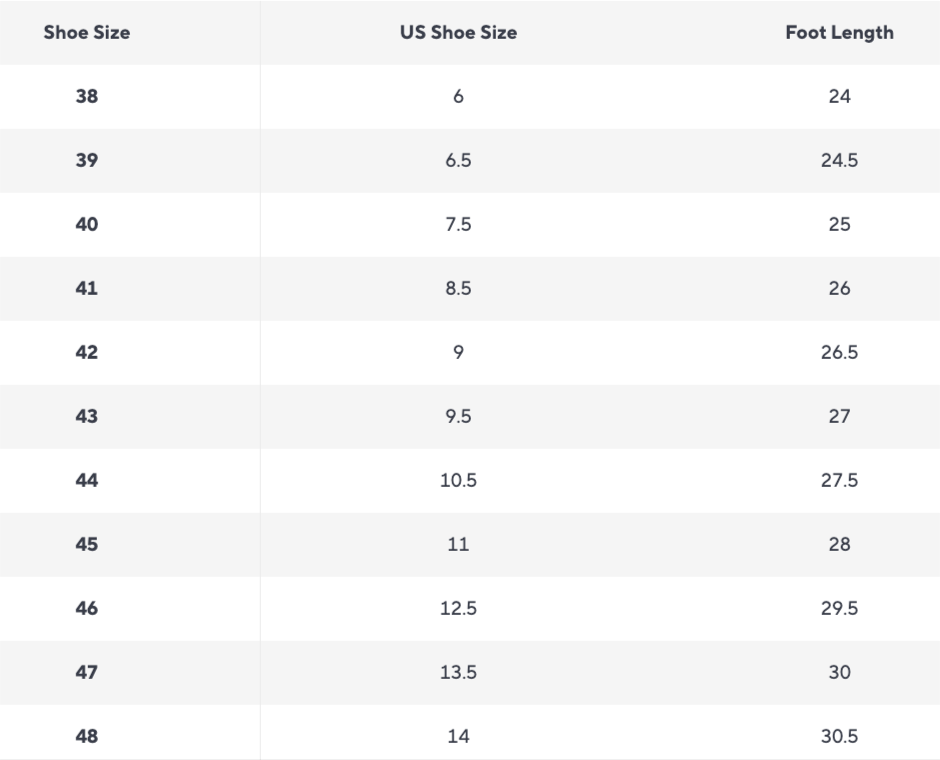
Task: Select foot length 26.5 value
Action: [839, 353]
